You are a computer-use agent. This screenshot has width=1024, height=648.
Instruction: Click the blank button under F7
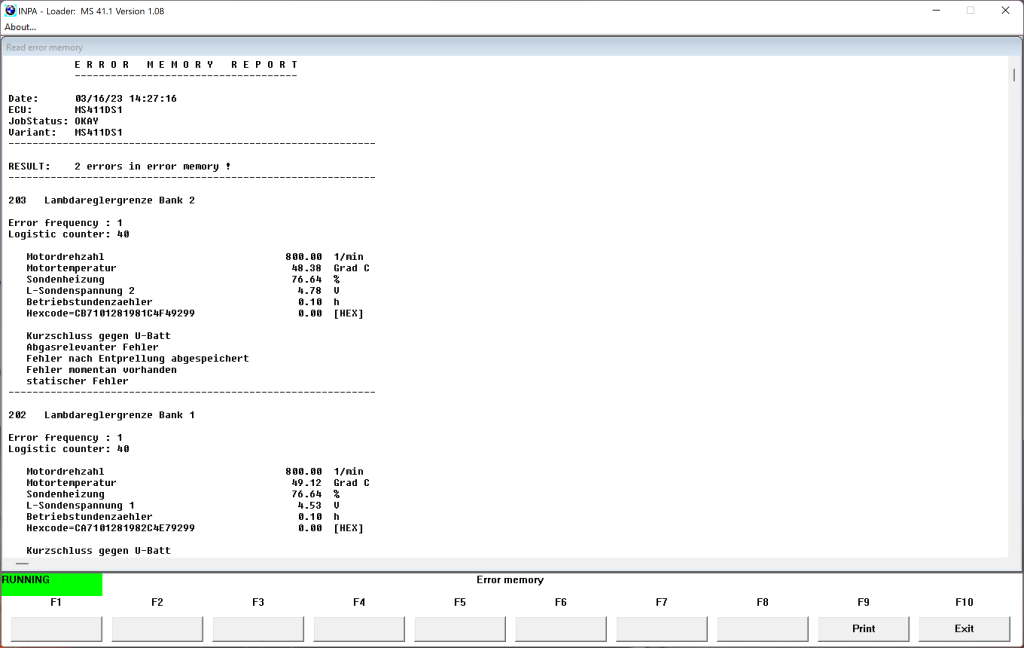click(661, 629)
